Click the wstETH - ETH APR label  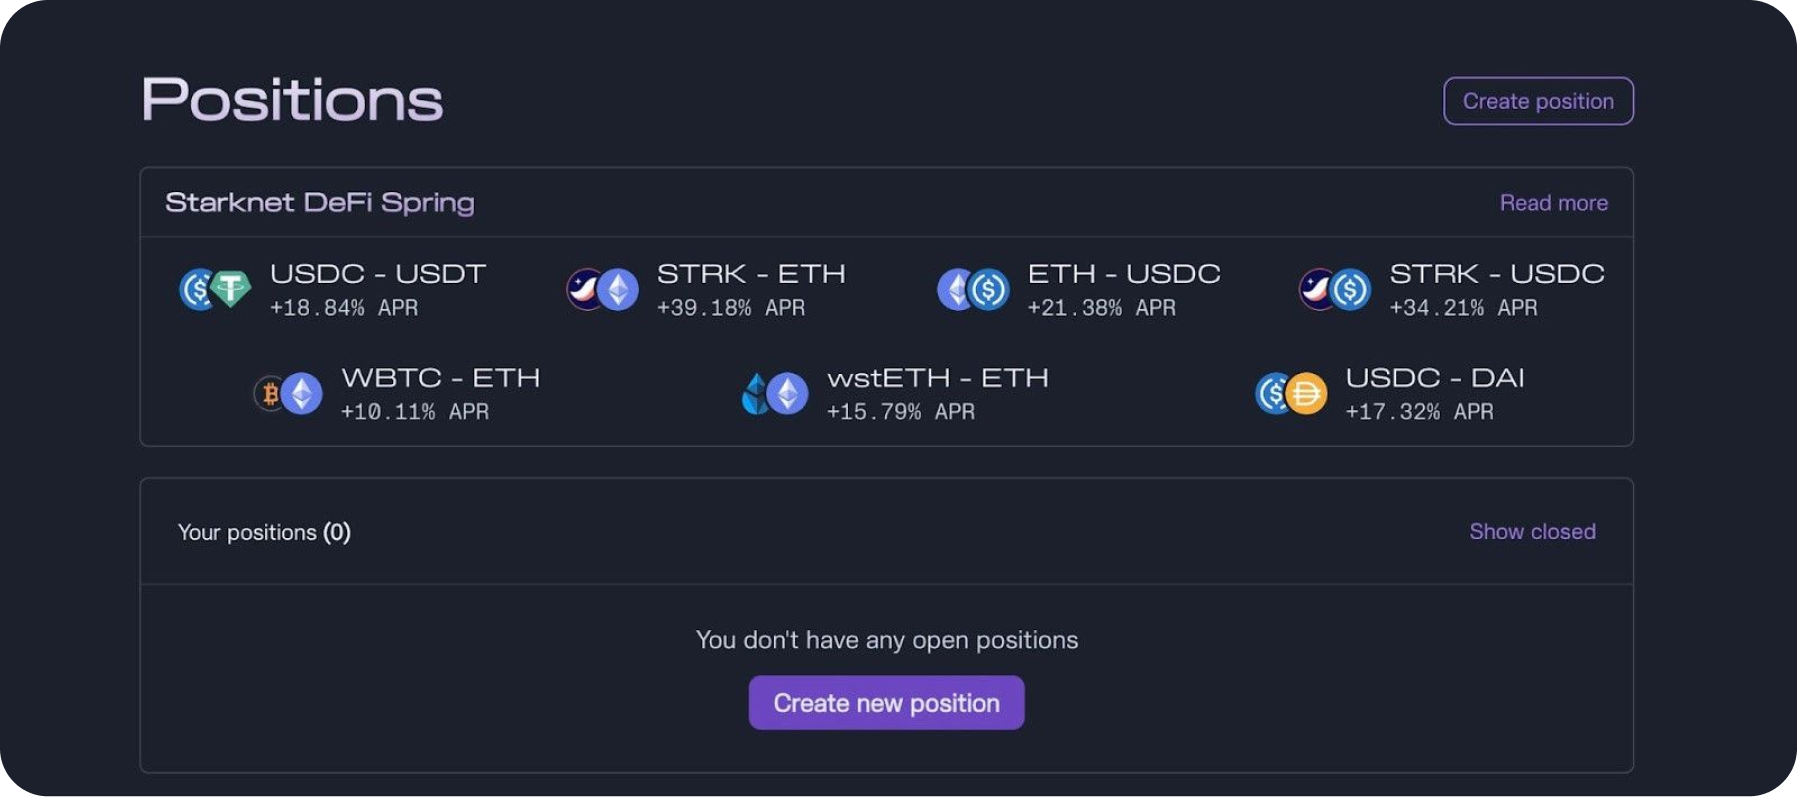coord(901,411)
